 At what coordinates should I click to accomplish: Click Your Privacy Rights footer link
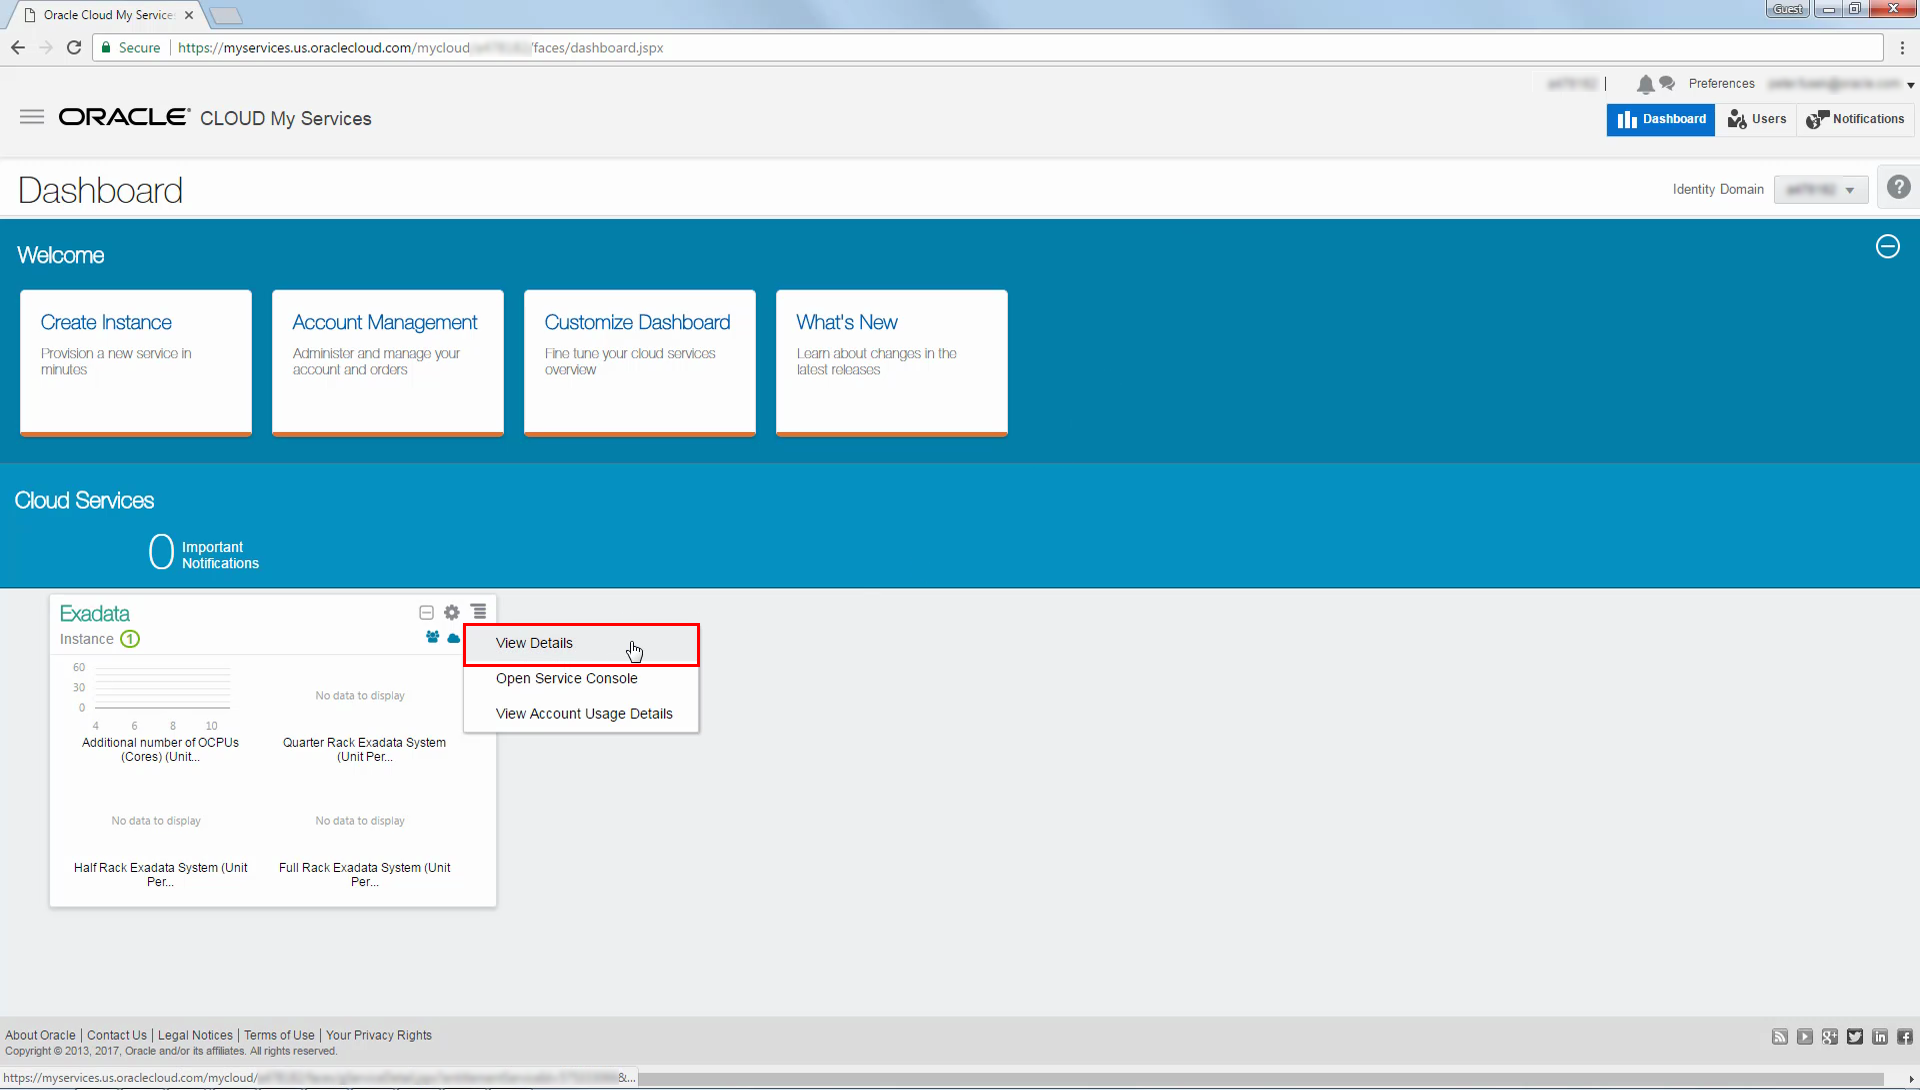(378, 1035)
